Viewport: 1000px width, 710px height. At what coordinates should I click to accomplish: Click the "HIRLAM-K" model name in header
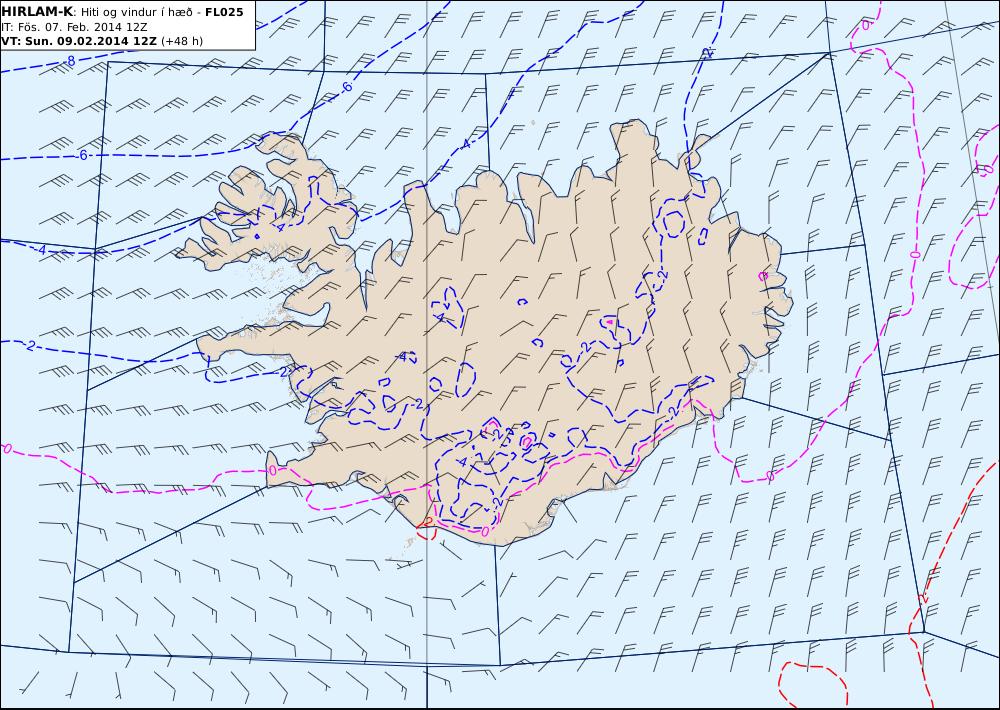(37, 12)
